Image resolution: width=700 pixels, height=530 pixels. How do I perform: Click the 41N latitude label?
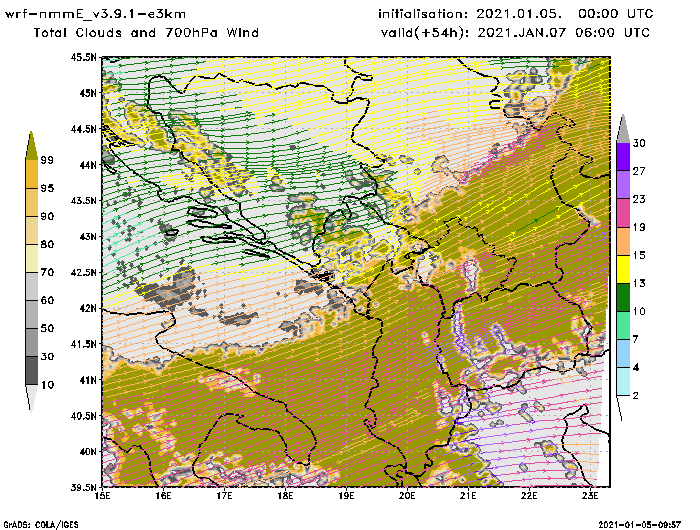click(x=88, y=380)
